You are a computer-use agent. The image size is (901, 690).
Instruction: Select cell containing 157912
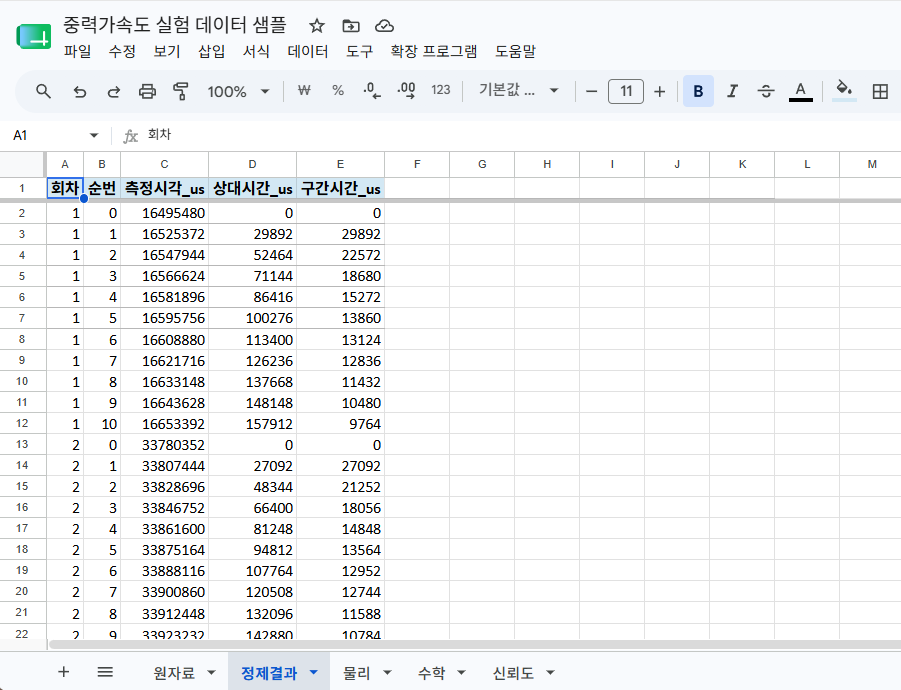pos(252,424)
